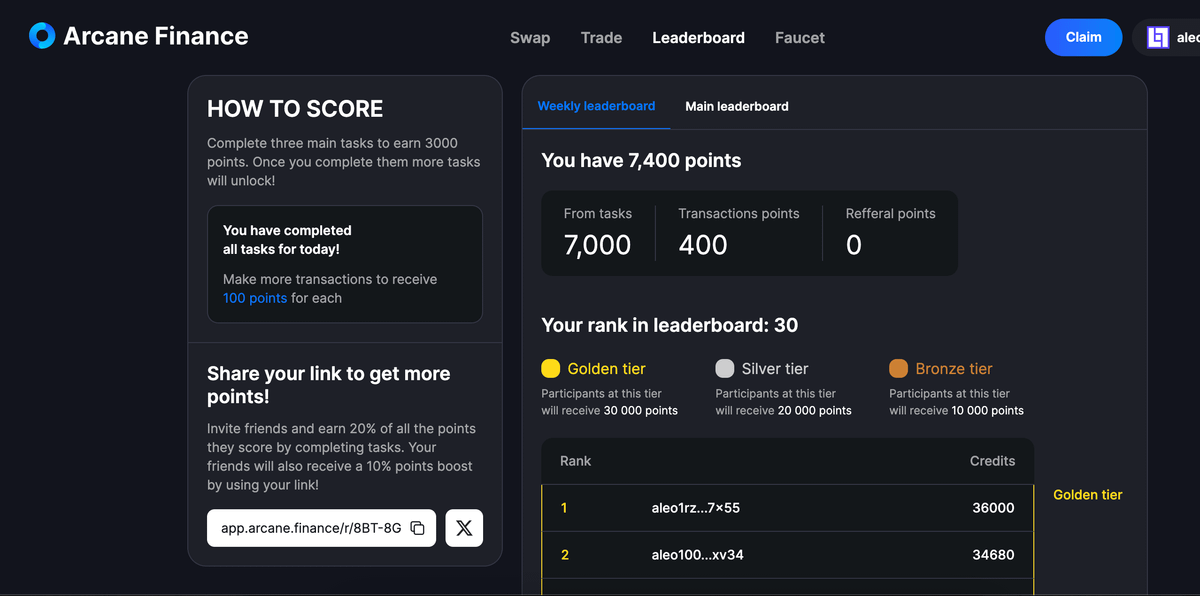The width and height of the screenshot is (1200, 596).
Task: Click rank number 1 in the table
Action: pos(564,508)
